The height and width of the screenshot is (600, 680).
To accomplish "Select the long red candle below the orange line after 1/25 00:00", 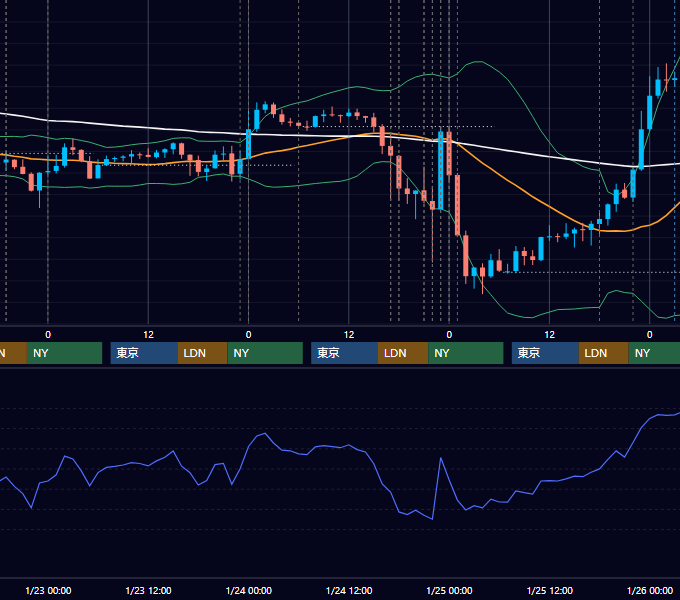I will (458, 205).
